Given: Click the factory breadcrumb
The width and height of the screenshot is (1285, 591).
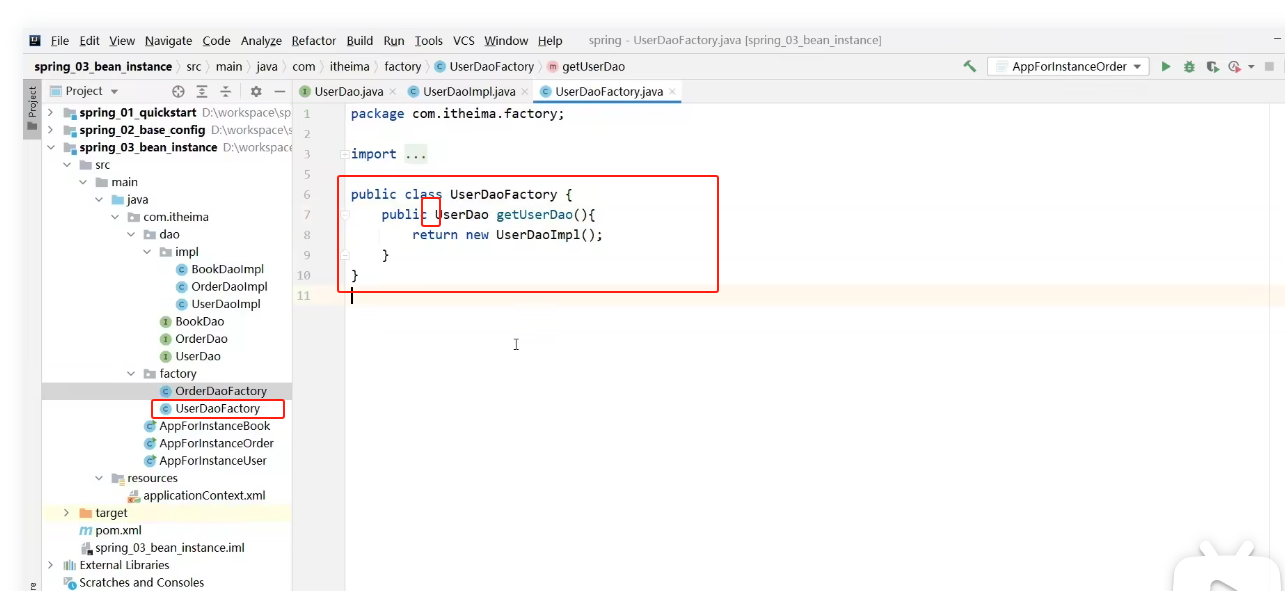Looking at the screenshot, I should click(x=402, y=67).
